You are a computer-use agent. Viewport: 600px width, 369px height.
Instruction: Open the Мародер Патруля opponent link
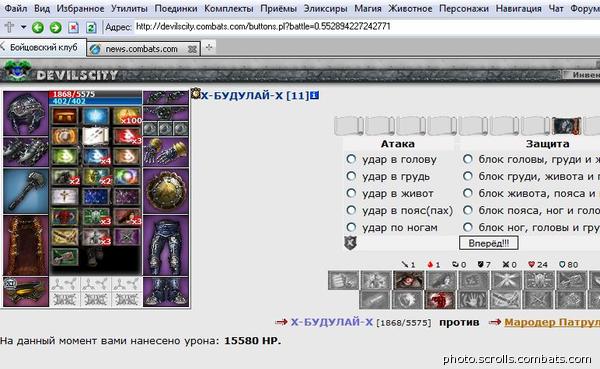[552, 322]
